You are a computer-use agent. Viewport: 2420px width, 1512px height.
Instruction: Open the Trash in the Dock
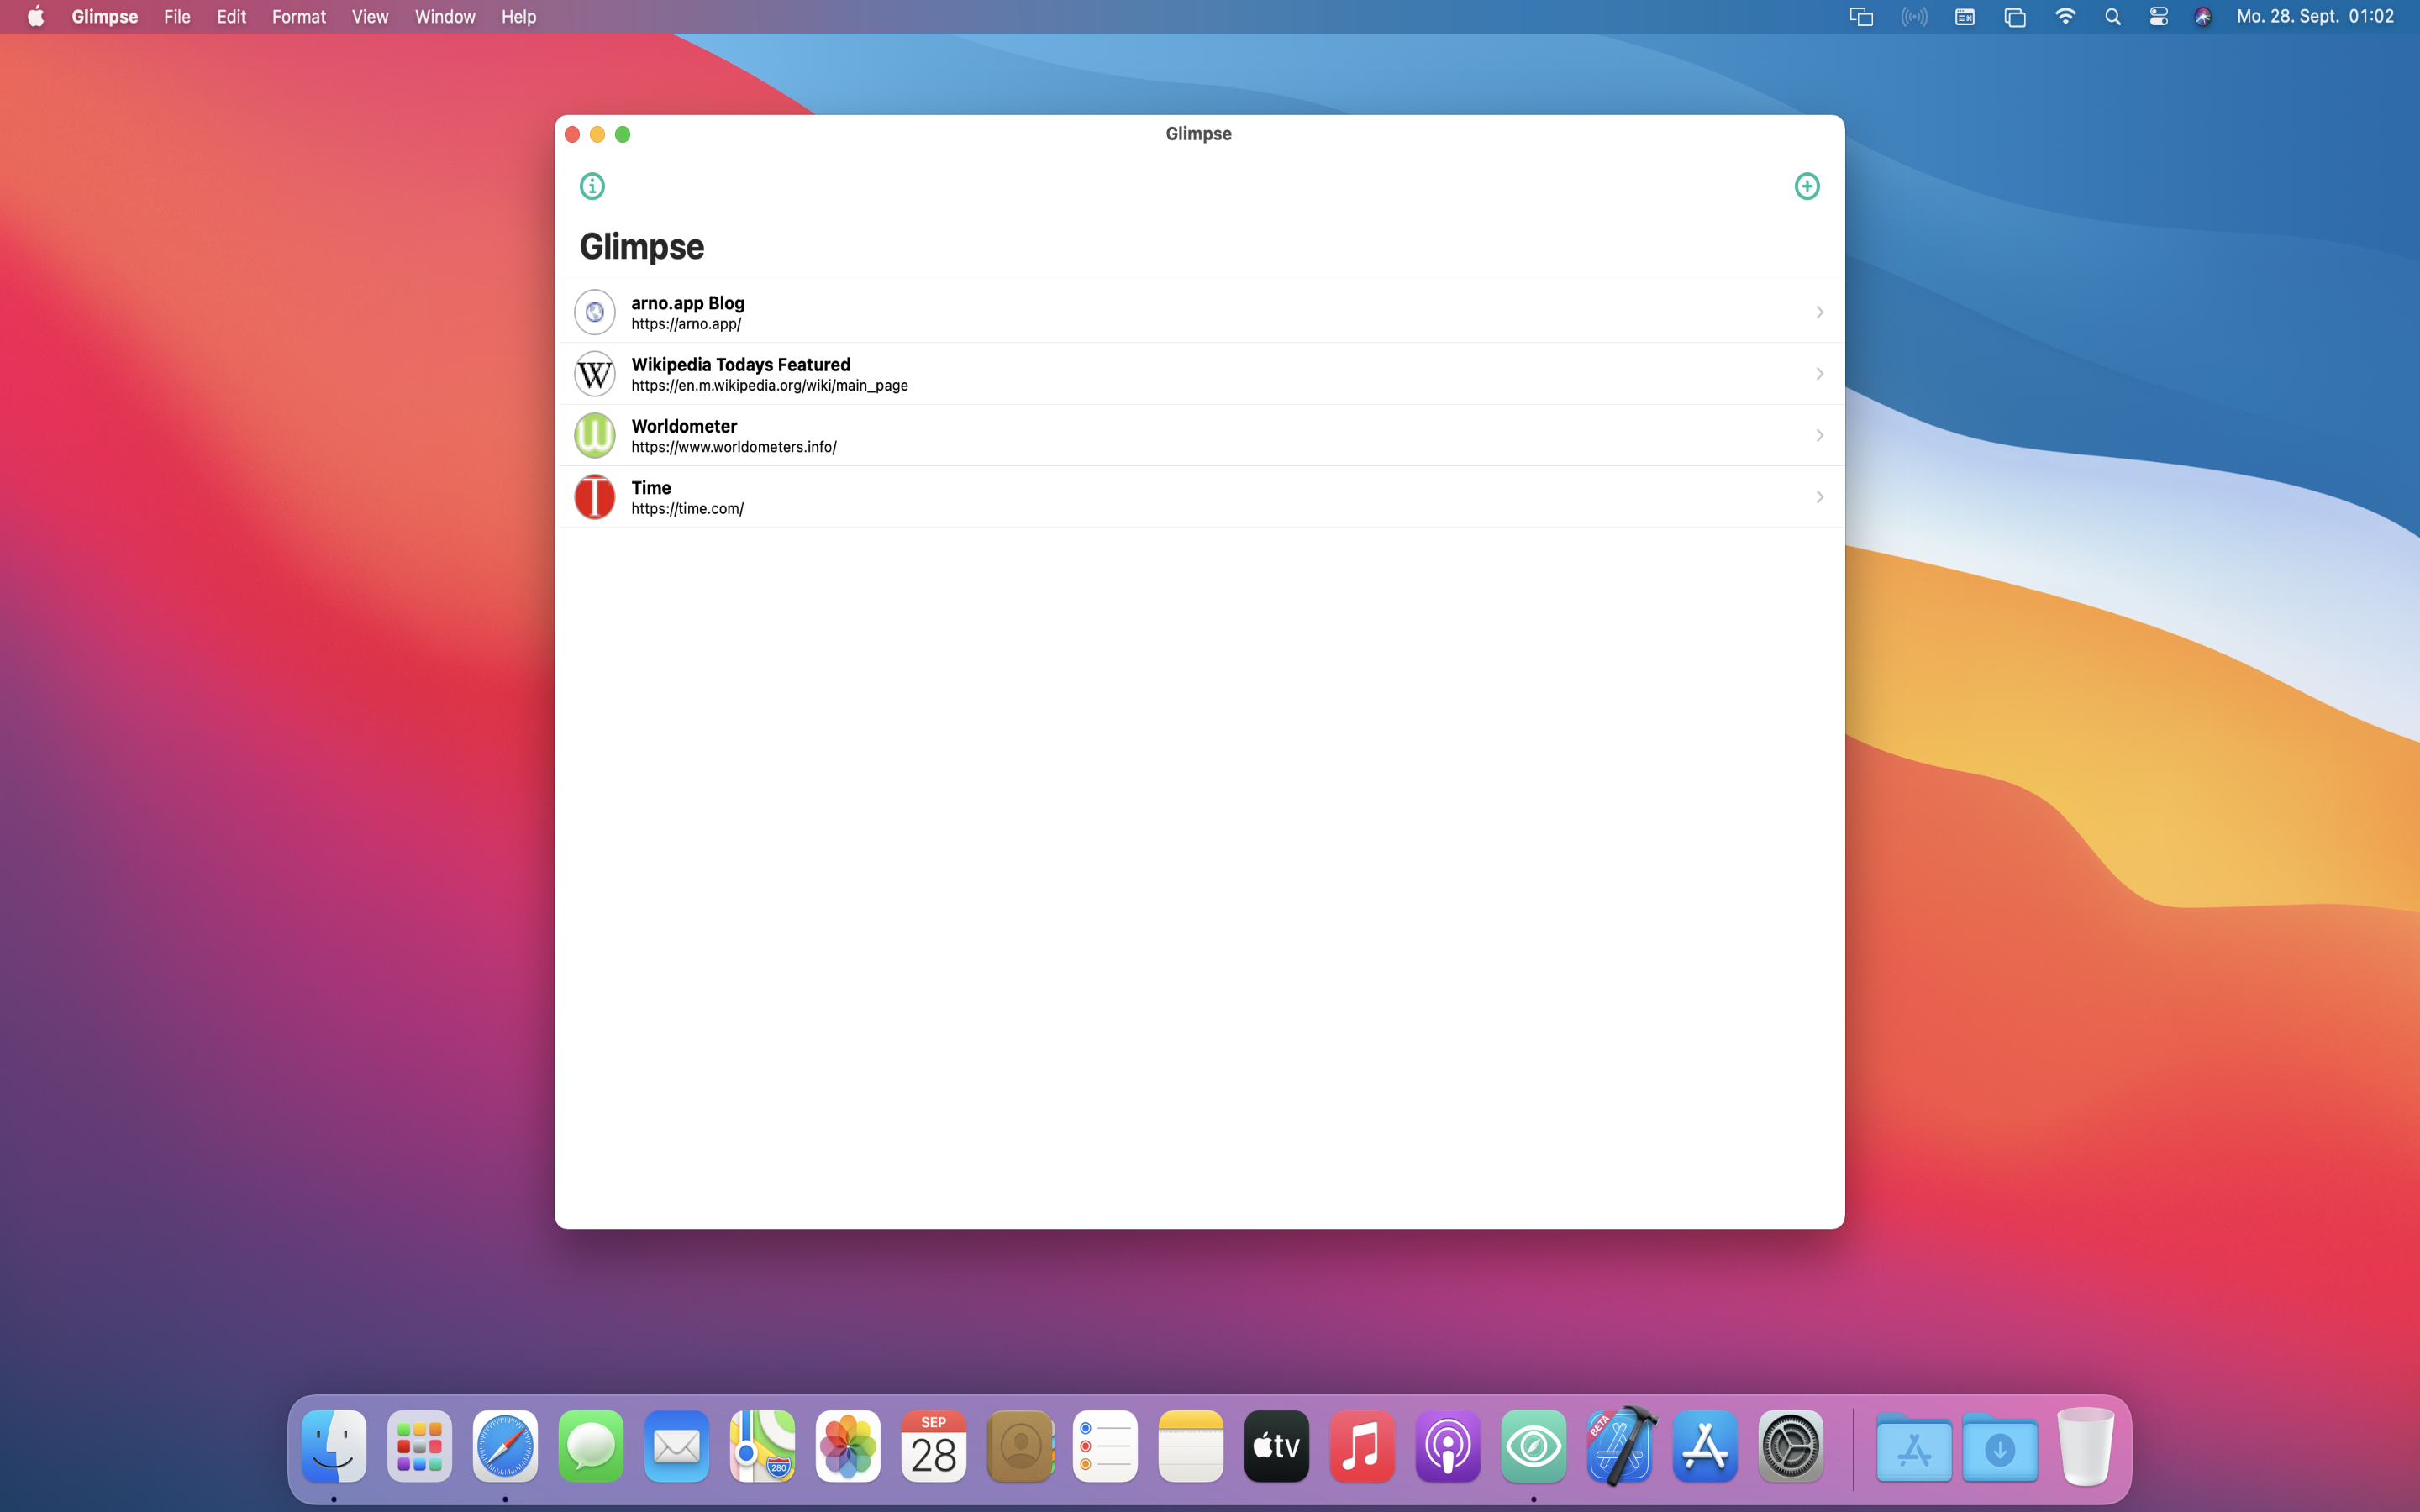point(2086,1446)
